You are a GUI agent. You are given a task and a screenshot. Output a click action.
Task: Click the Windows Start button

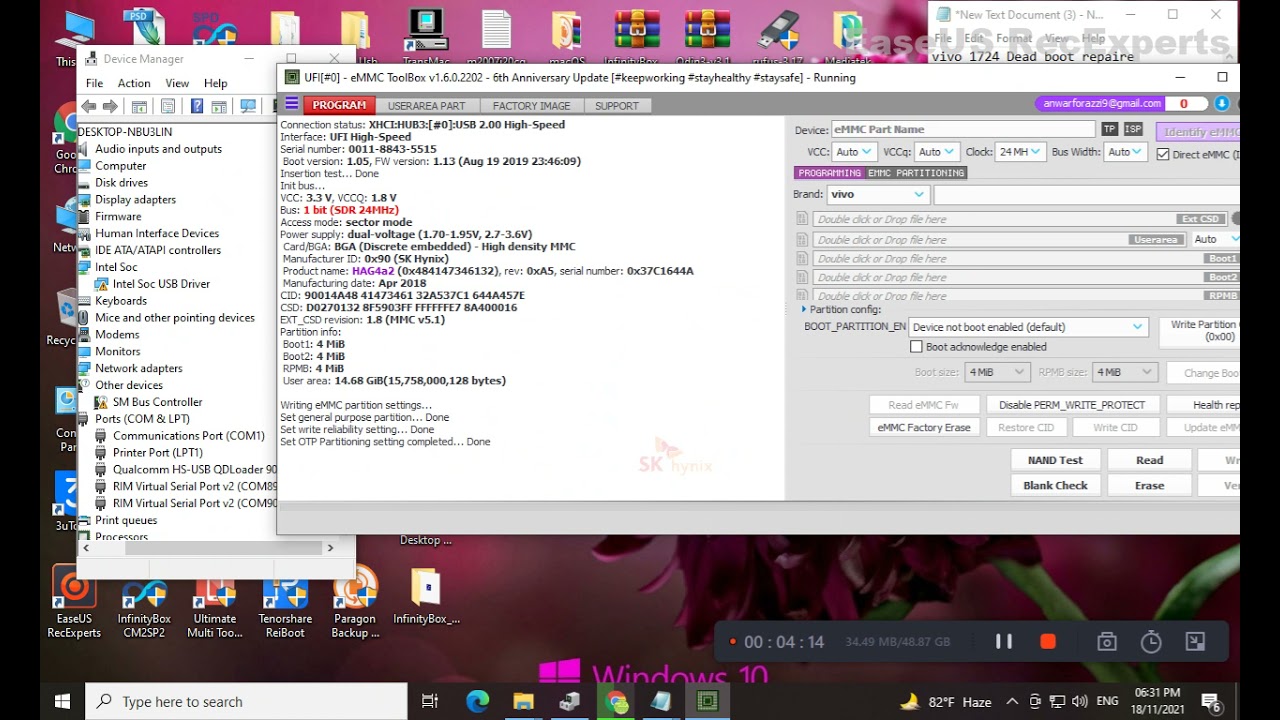pos(62,701)
